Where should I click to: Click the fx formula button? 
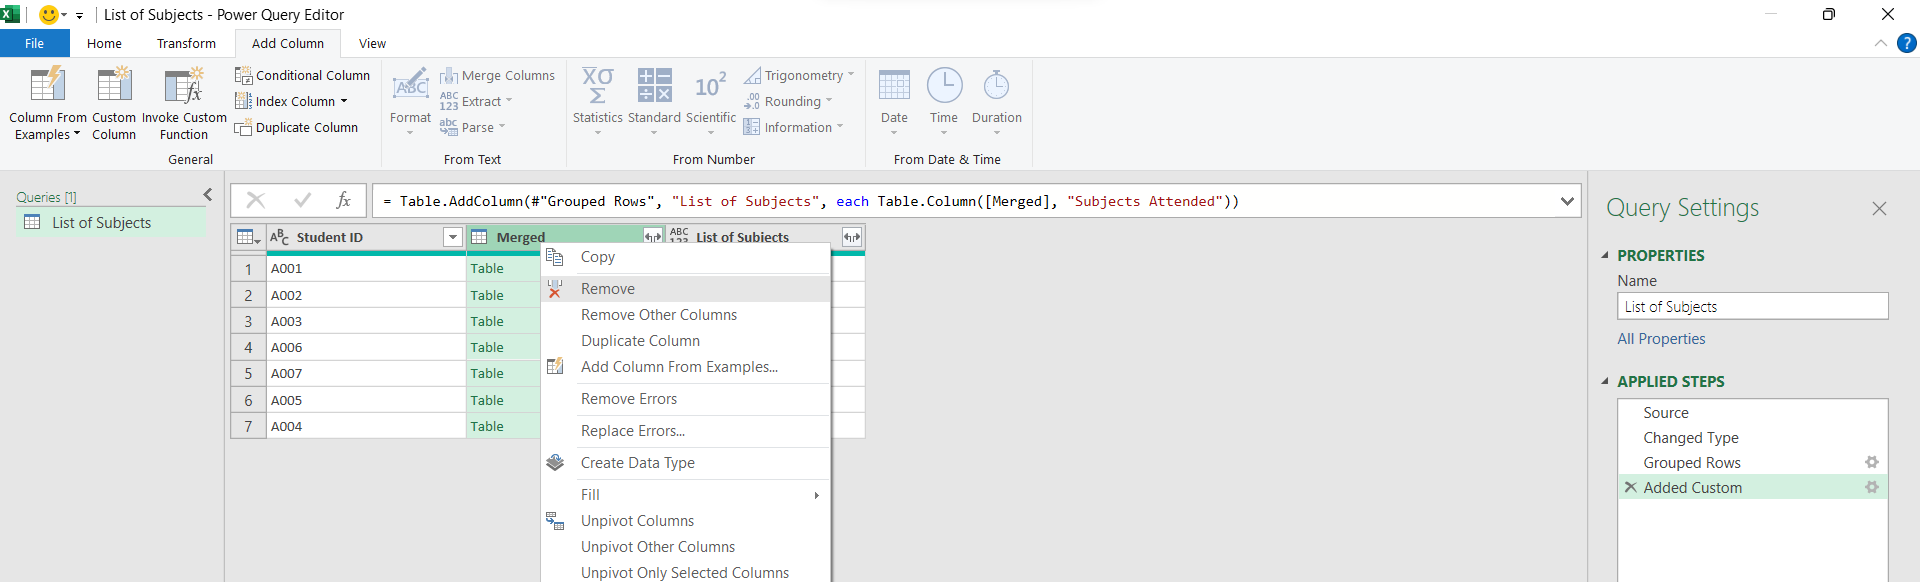pos(343,200)
